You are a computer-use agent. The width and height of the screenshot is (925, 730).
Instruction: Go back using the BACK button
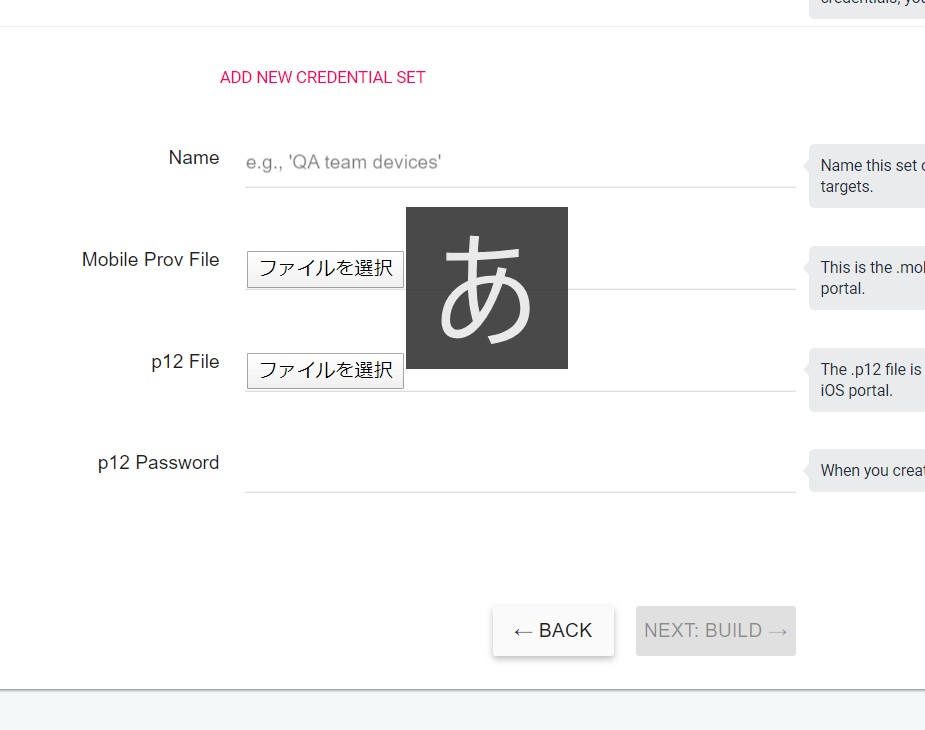tap(553, 630)
